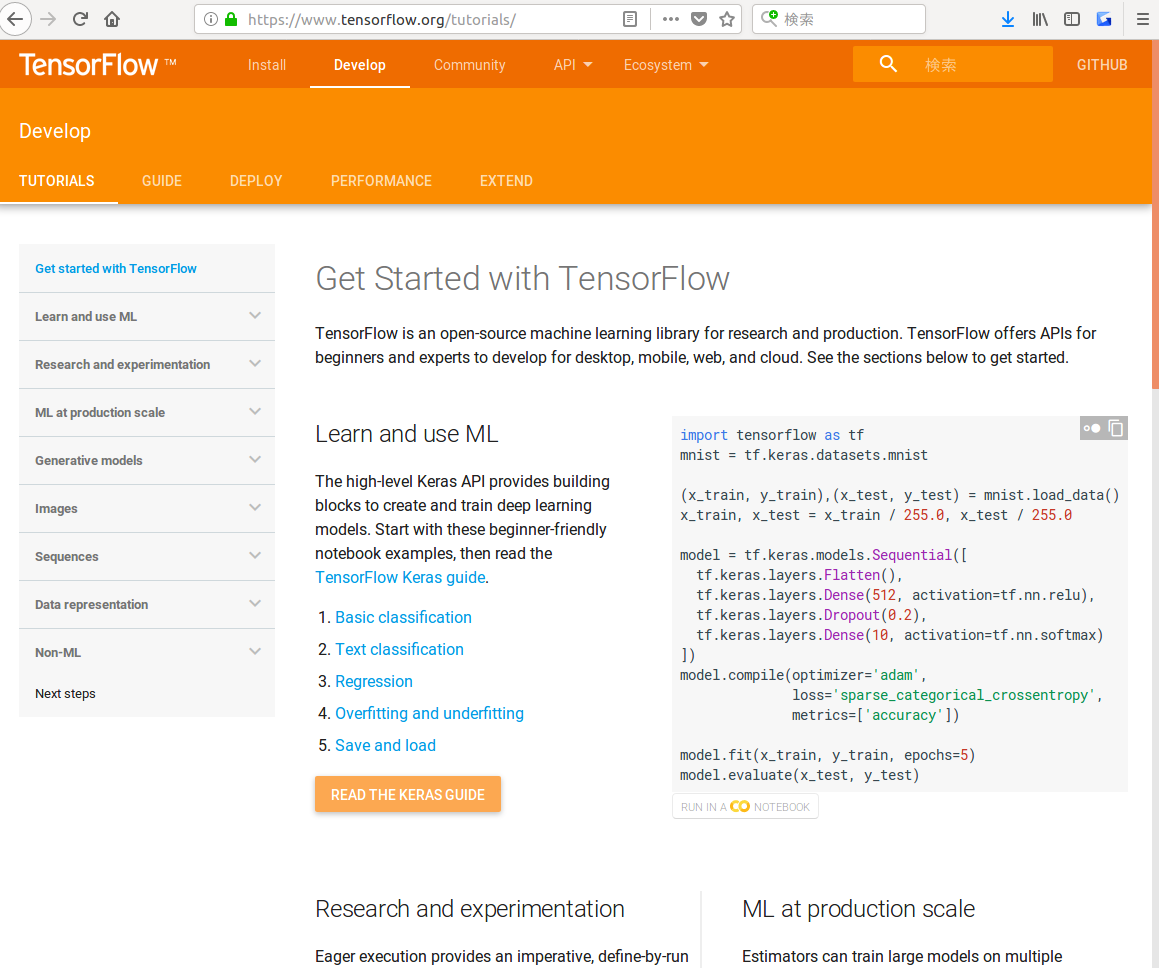Switch to the TUTORIALS tab
The height and width of the screenshot is (968, 1159).
click(57, 181)
